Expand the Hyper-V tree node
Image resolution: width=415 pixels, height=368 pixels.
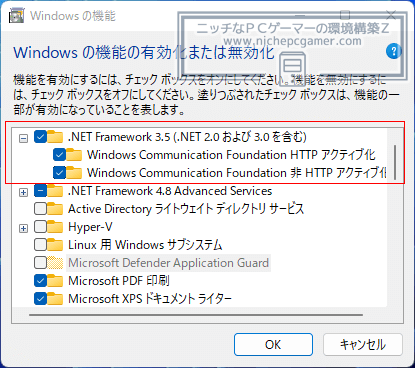coord(23,228)
